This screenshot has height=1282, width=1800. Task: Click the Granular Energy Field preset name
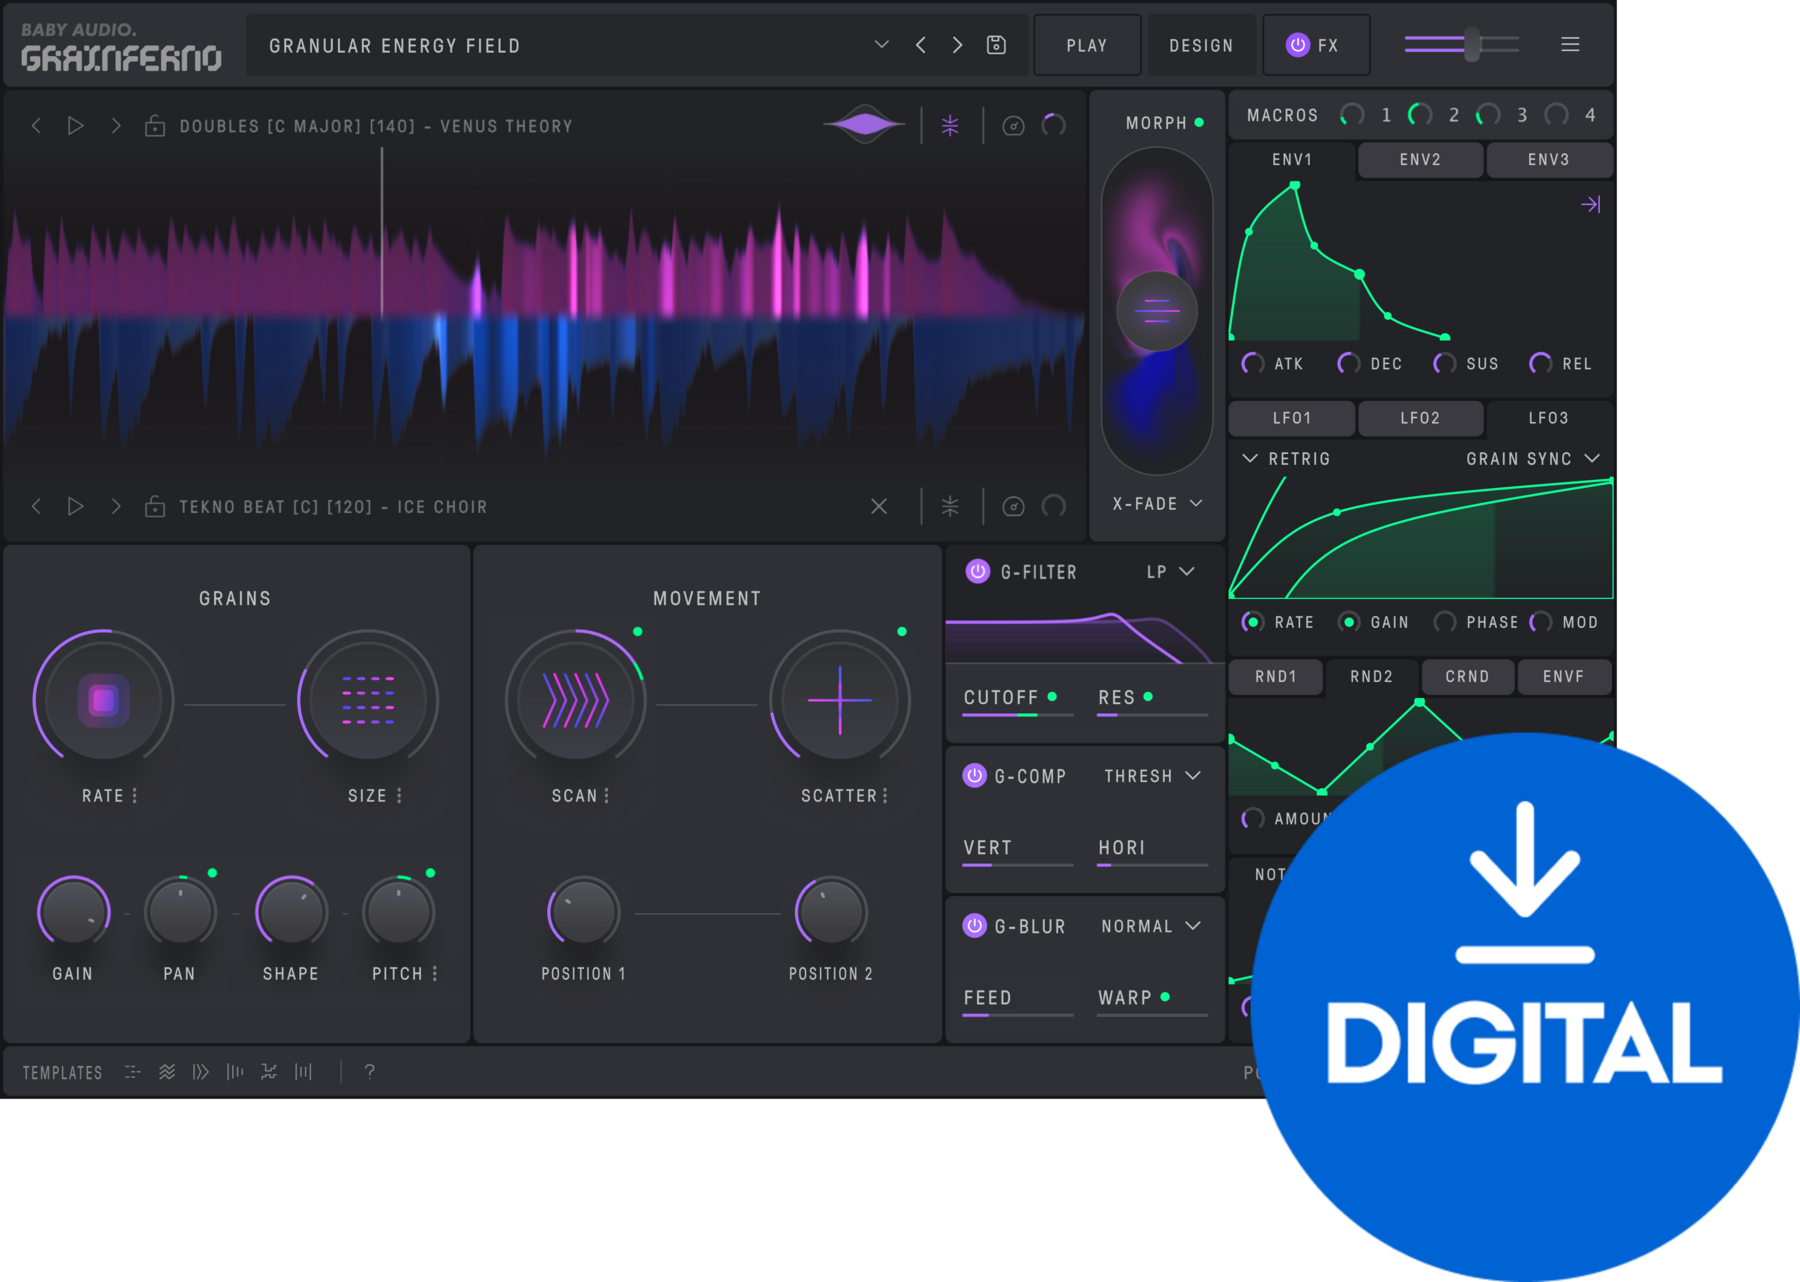click(395, 46)
